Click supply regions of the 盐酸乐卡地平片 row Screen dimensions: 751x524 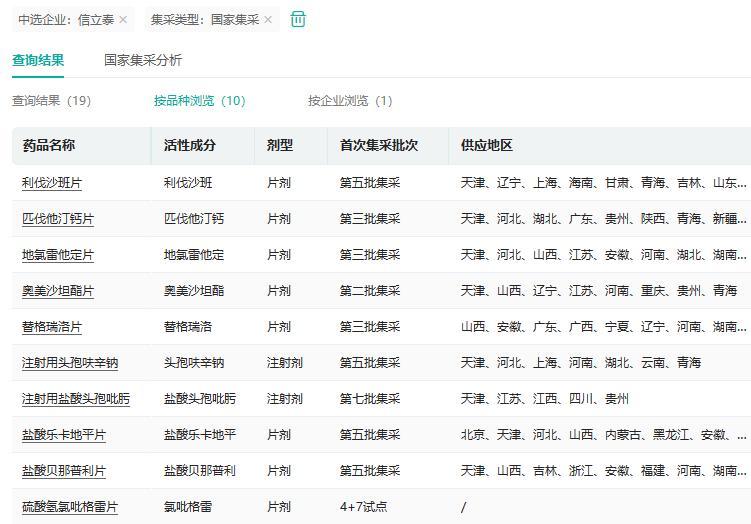pyautogui.click(x=603, y=434)
